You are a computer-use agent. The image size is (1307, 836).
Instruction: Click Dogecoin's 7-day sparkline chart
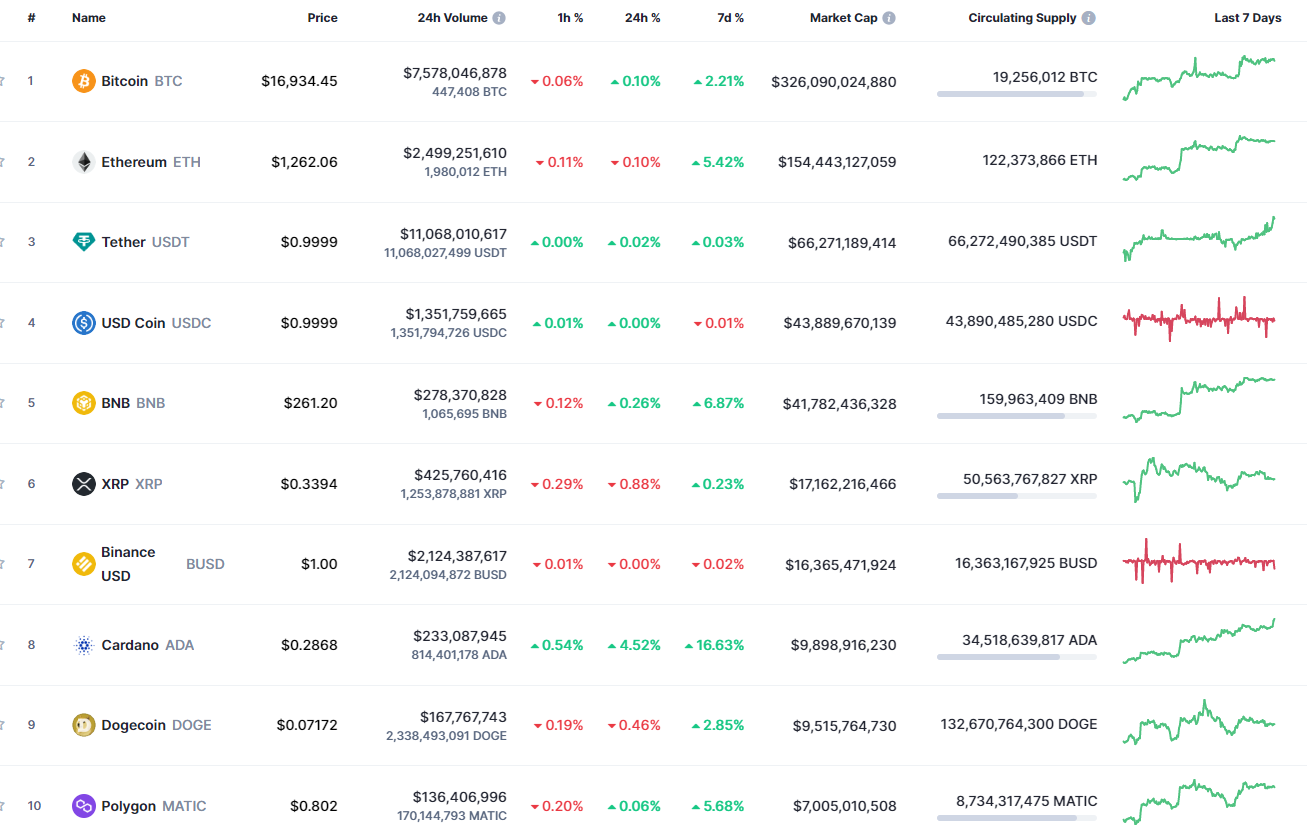1199,724
